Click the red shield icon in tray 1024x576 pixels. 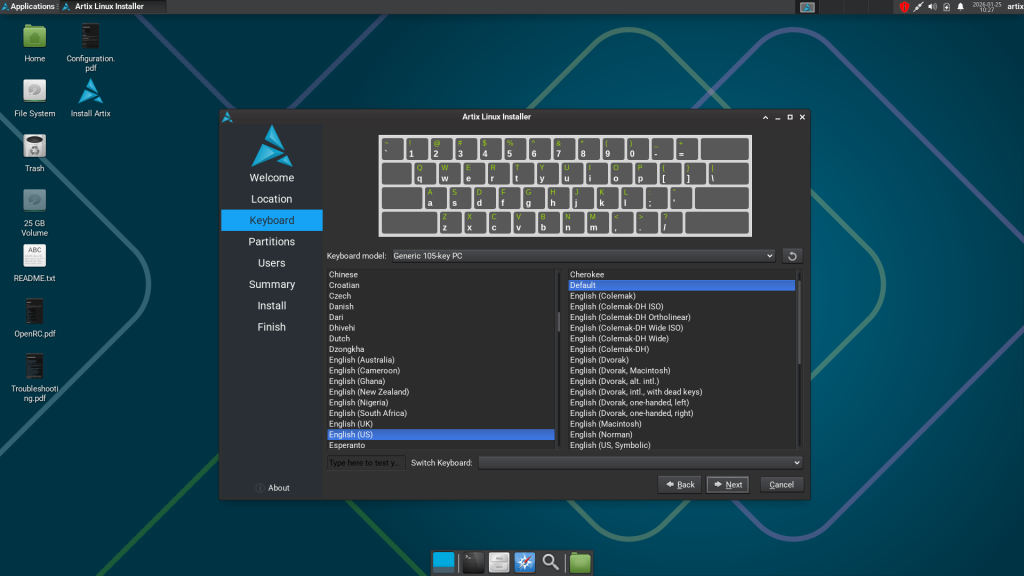click(904, 7)
